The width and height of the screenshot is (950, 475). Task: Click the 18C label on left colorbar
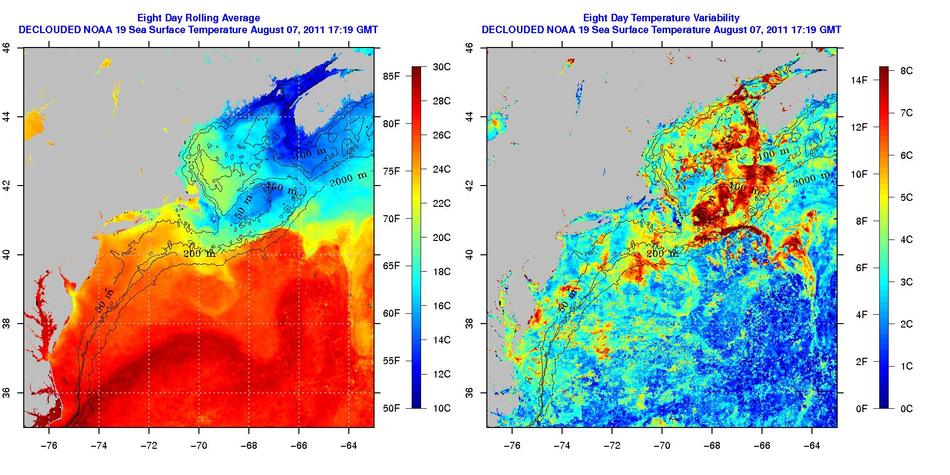[443, 272]
